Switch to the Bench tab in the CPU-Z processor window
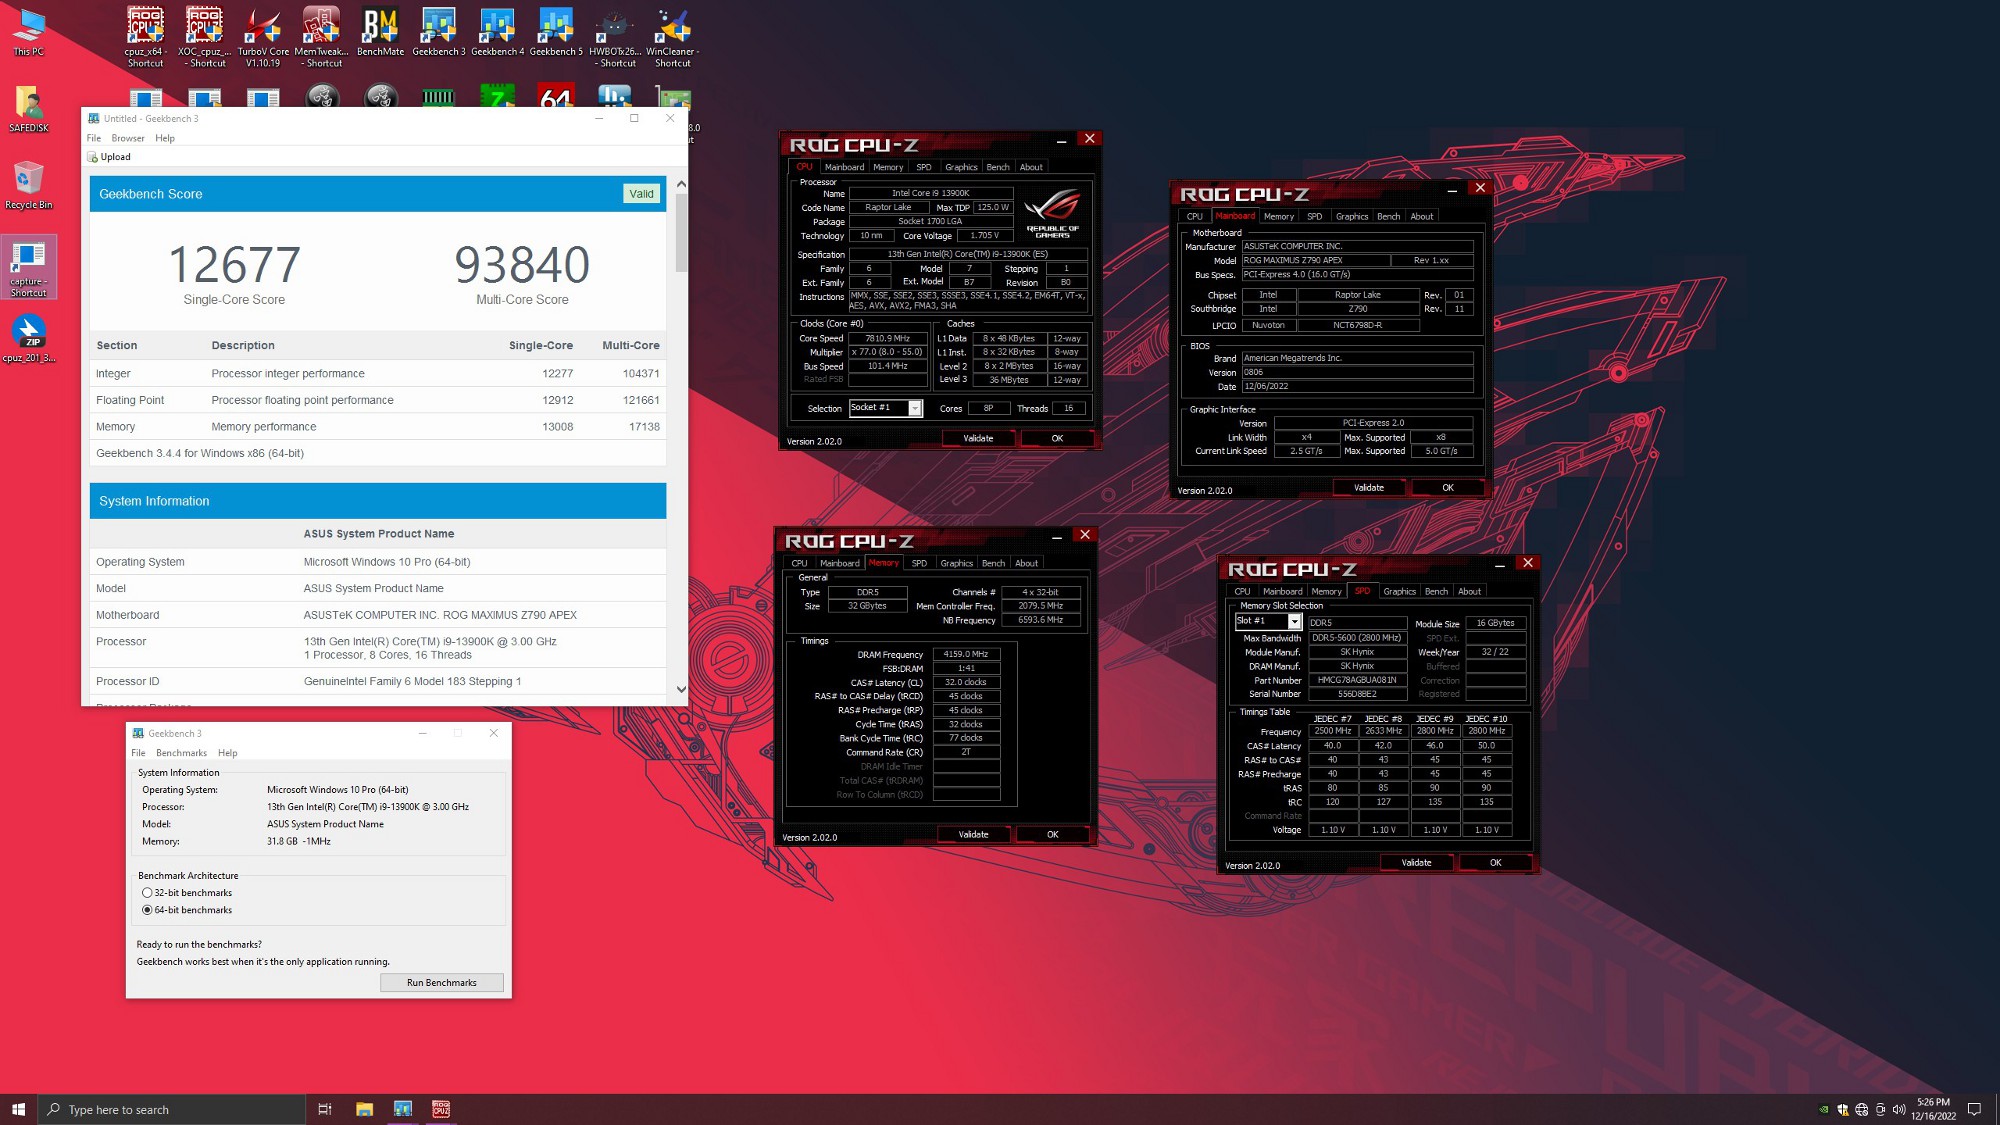 [998, 167]
